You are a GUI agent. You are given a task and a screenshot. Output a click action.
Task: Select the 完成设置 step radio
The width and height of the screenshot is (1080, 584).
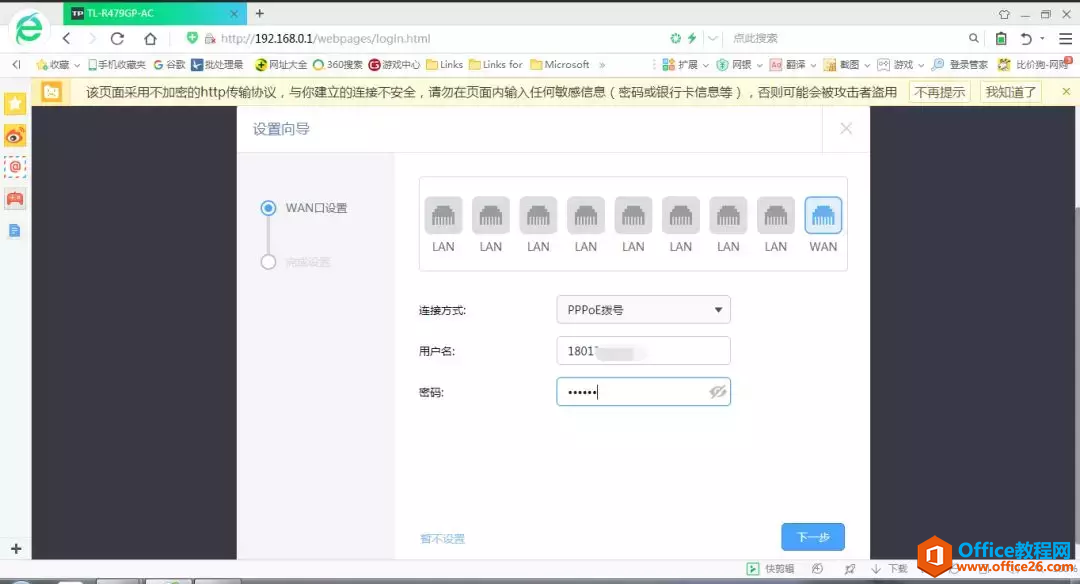pyautogui.click(x=269, y=262)
